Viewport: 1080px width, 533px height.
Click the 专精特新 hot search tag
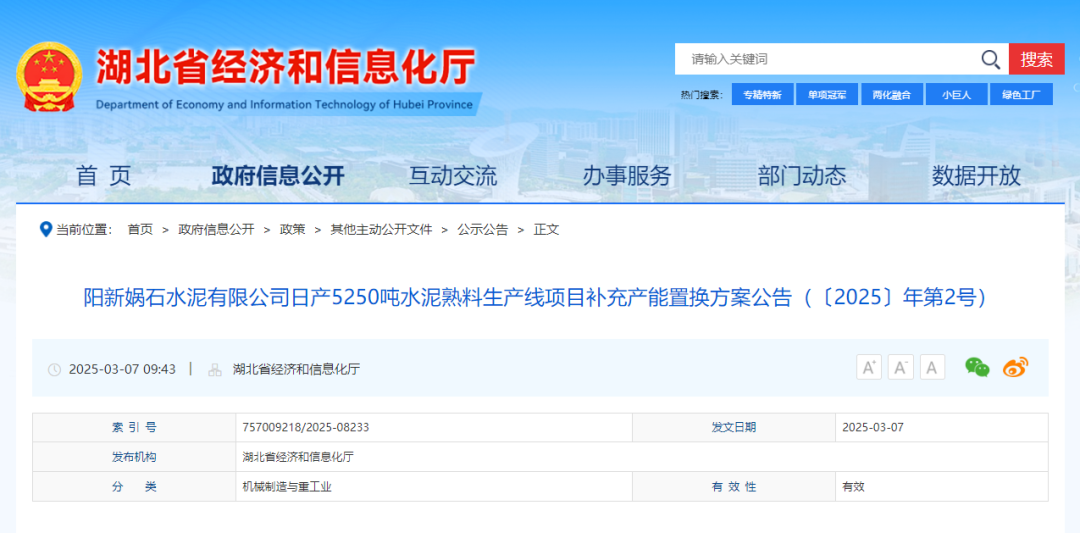[763, 95]
